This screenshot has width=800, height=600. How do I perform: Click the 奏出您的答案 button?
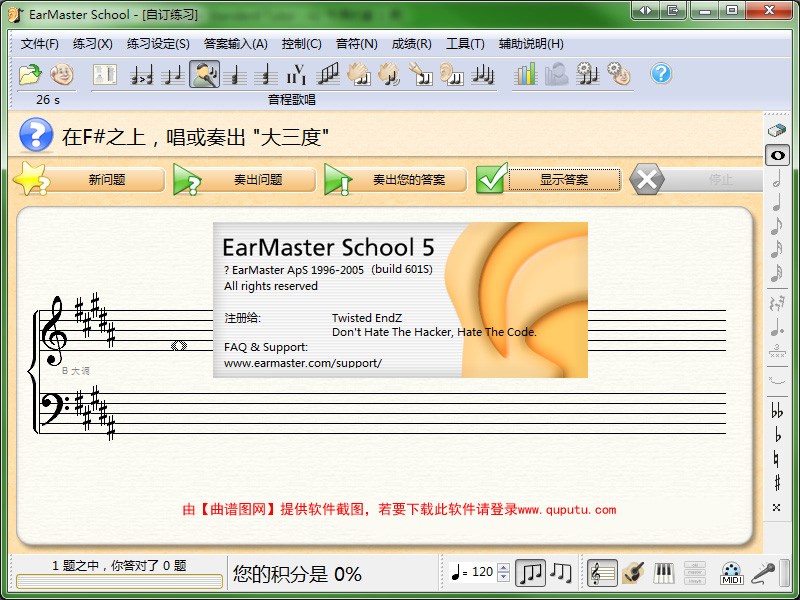(x=395, y=180)
